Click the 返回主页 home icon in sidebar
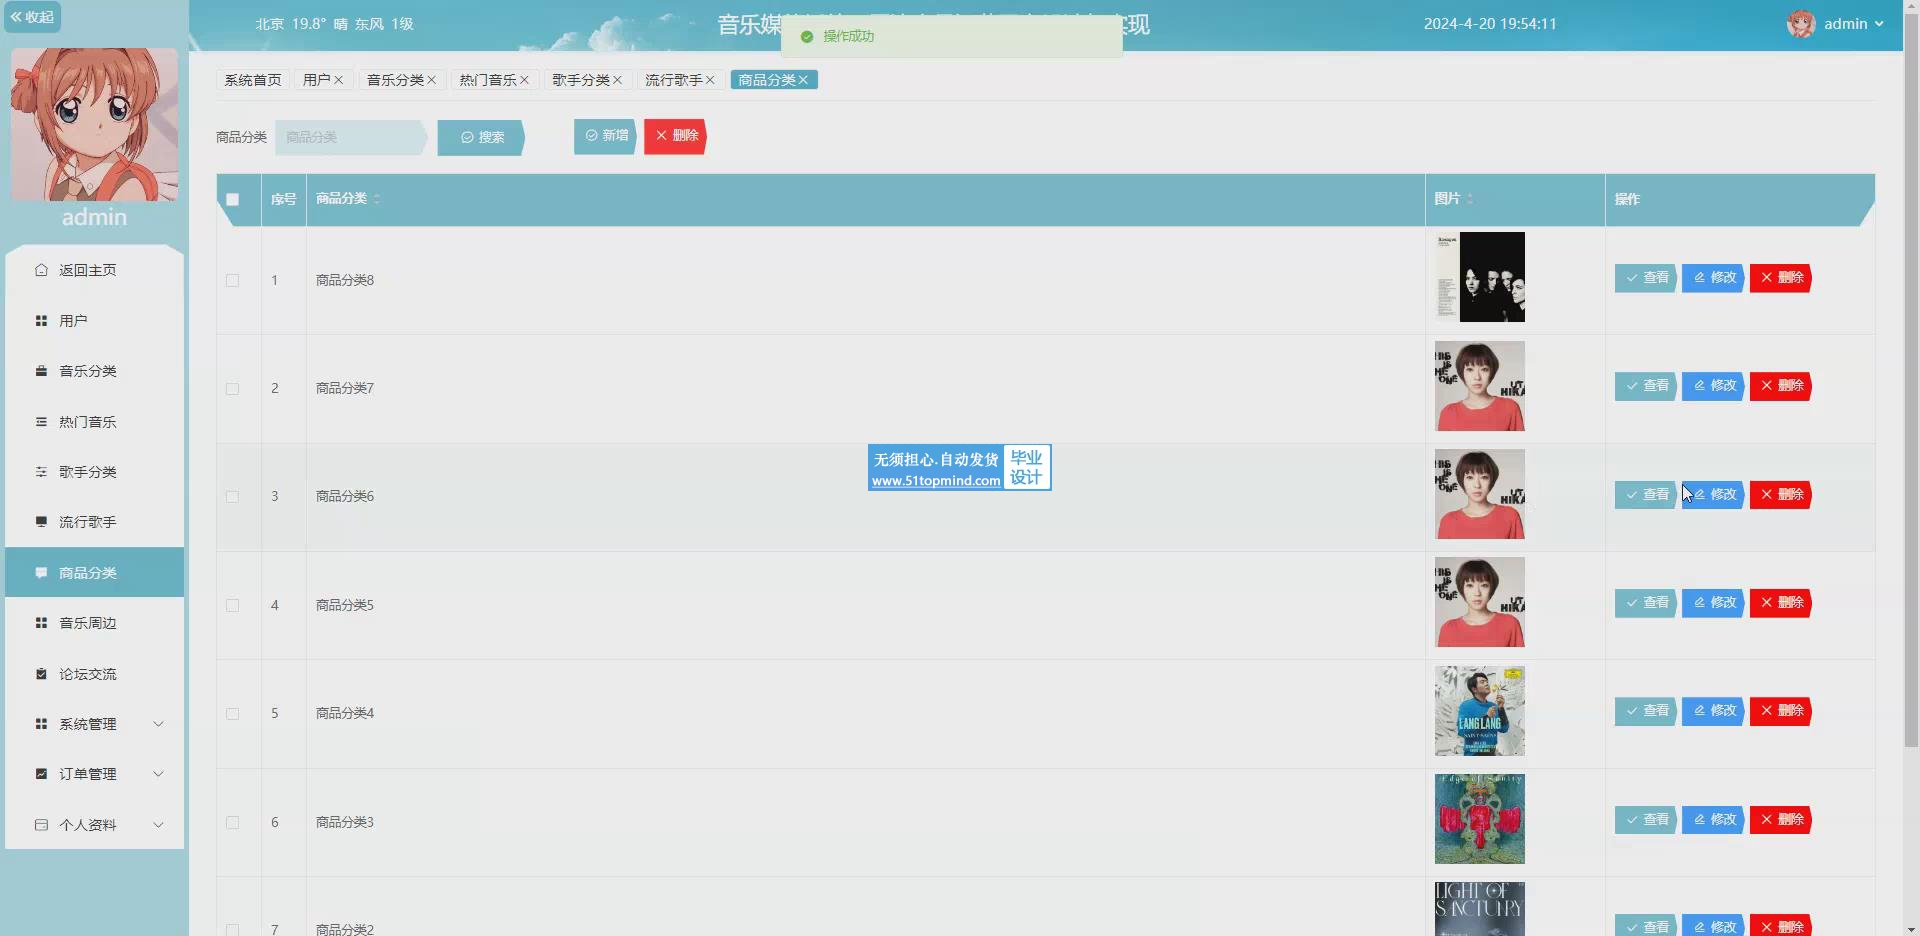Viewport: 1920px width, 936px height. [x=41, y=270]
